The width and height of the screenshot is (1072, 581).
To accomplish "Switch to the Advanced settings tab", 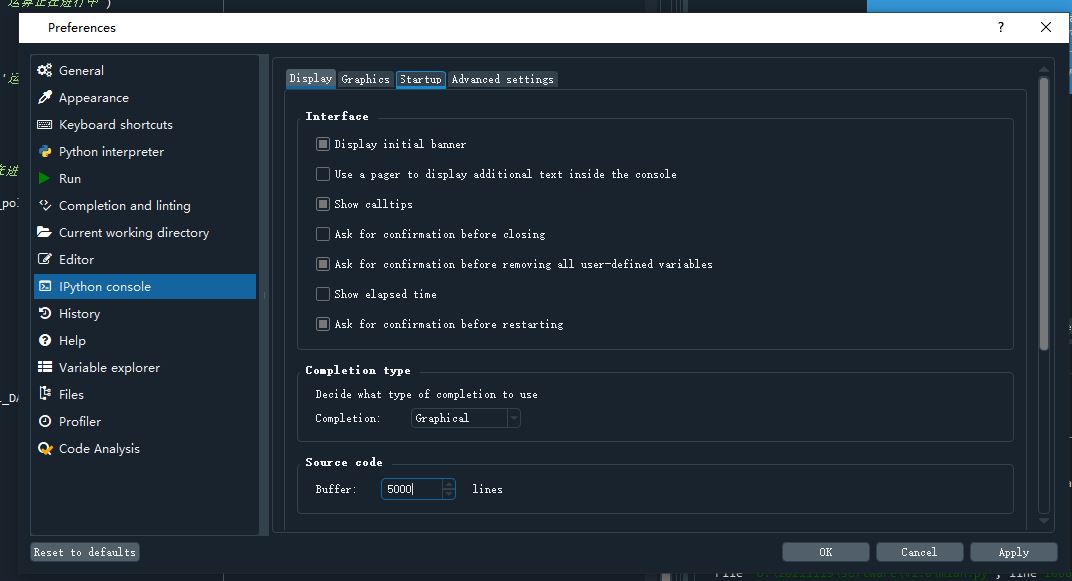I will pos(502,79).
